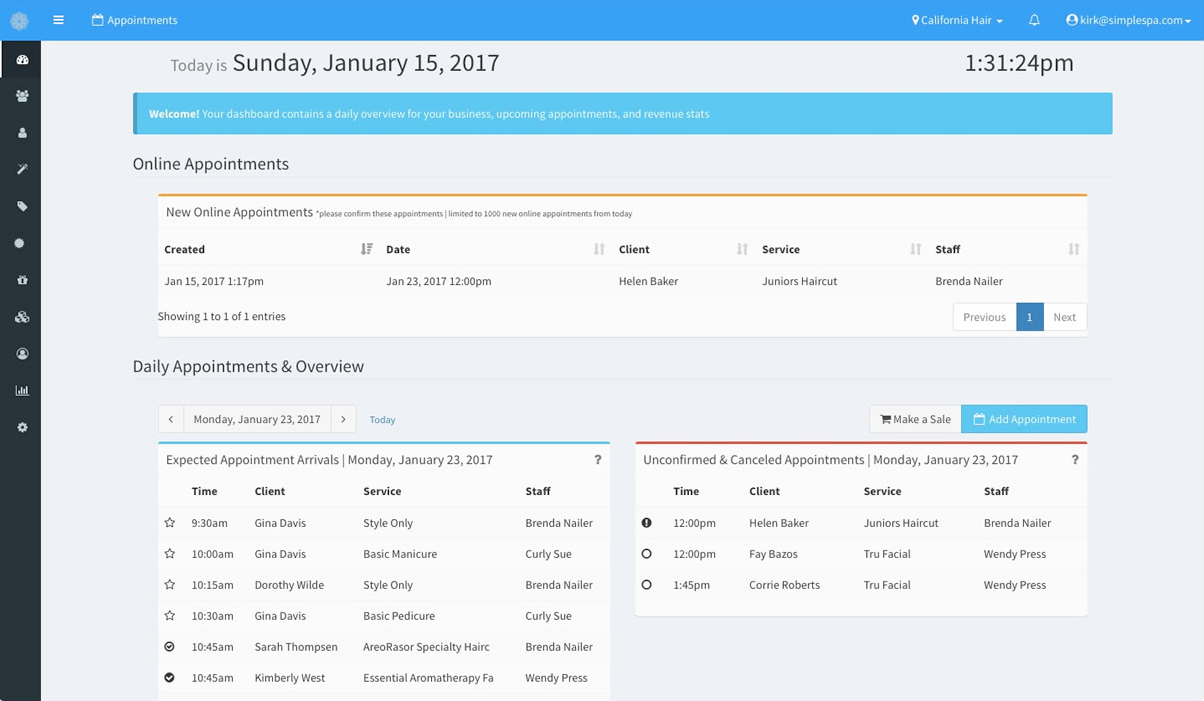Open the dashboard gauge icon in sidebar
Viewport: 1204px width, 701px height.
[x=22, y=60]
